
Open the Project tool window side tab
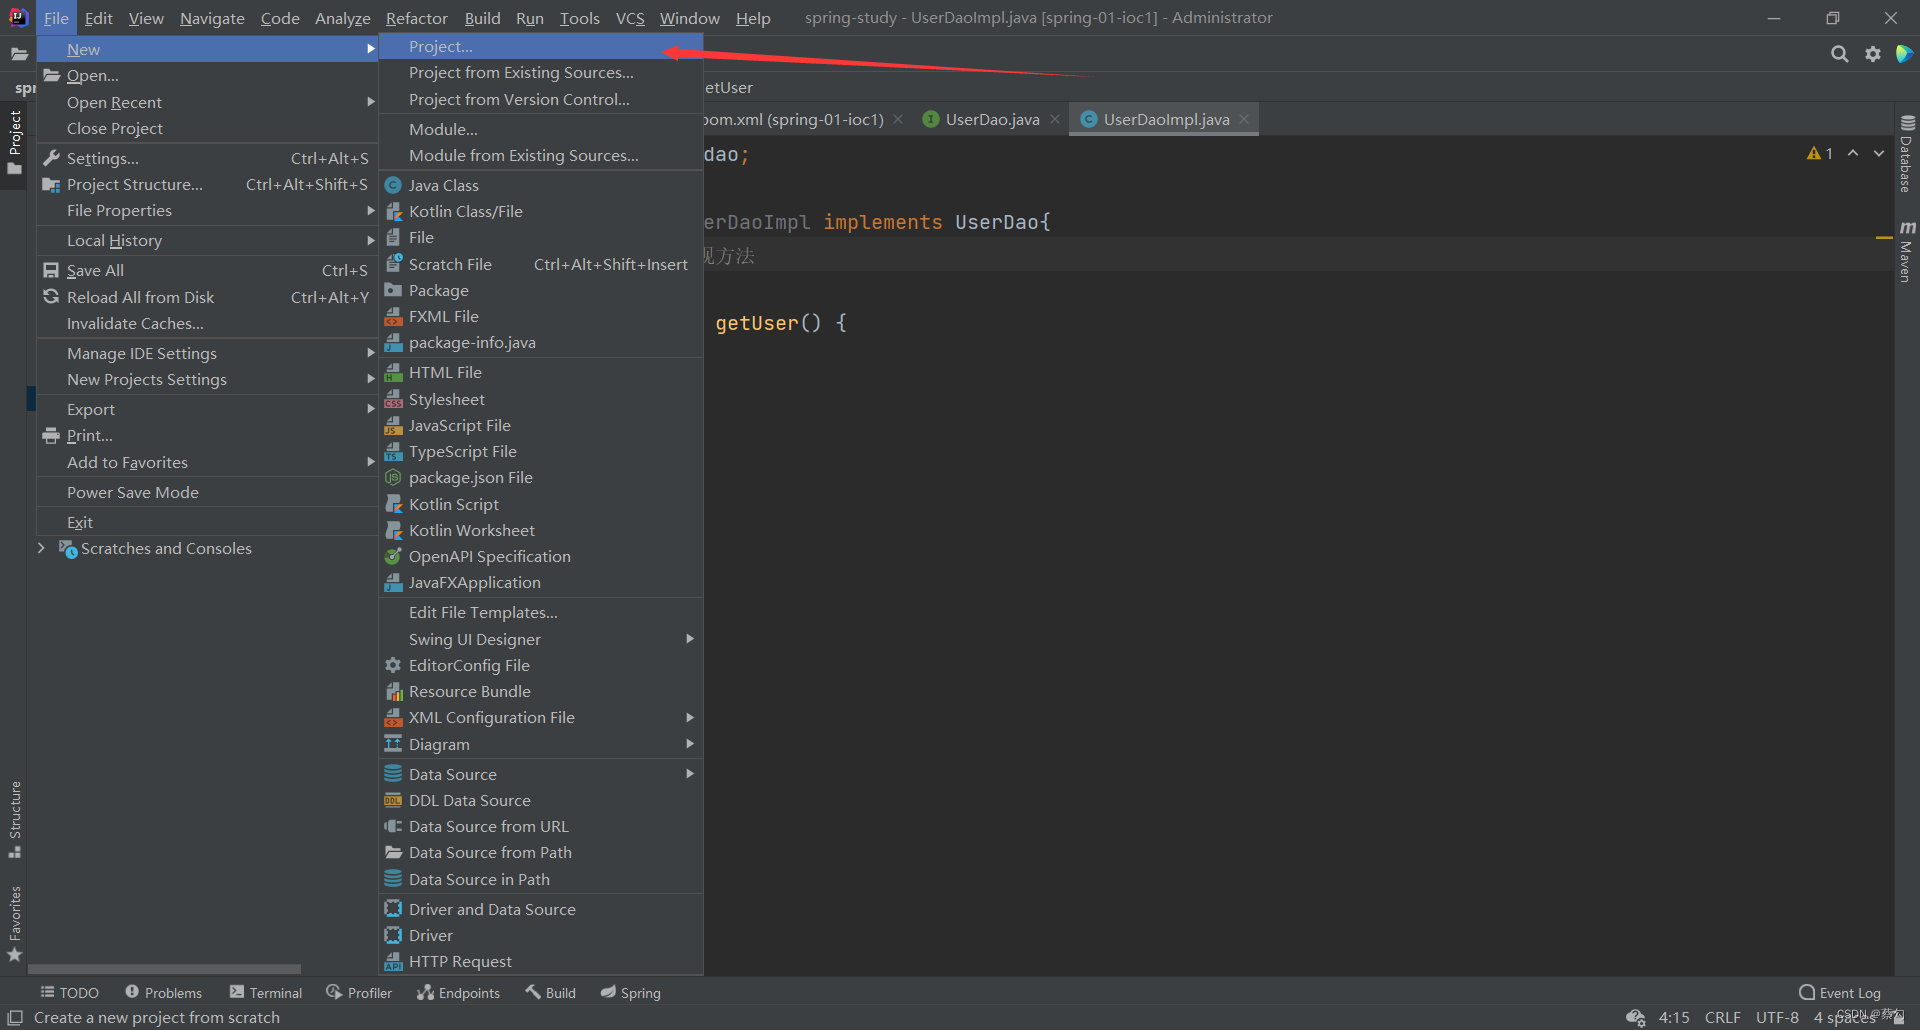pos(15,141)
